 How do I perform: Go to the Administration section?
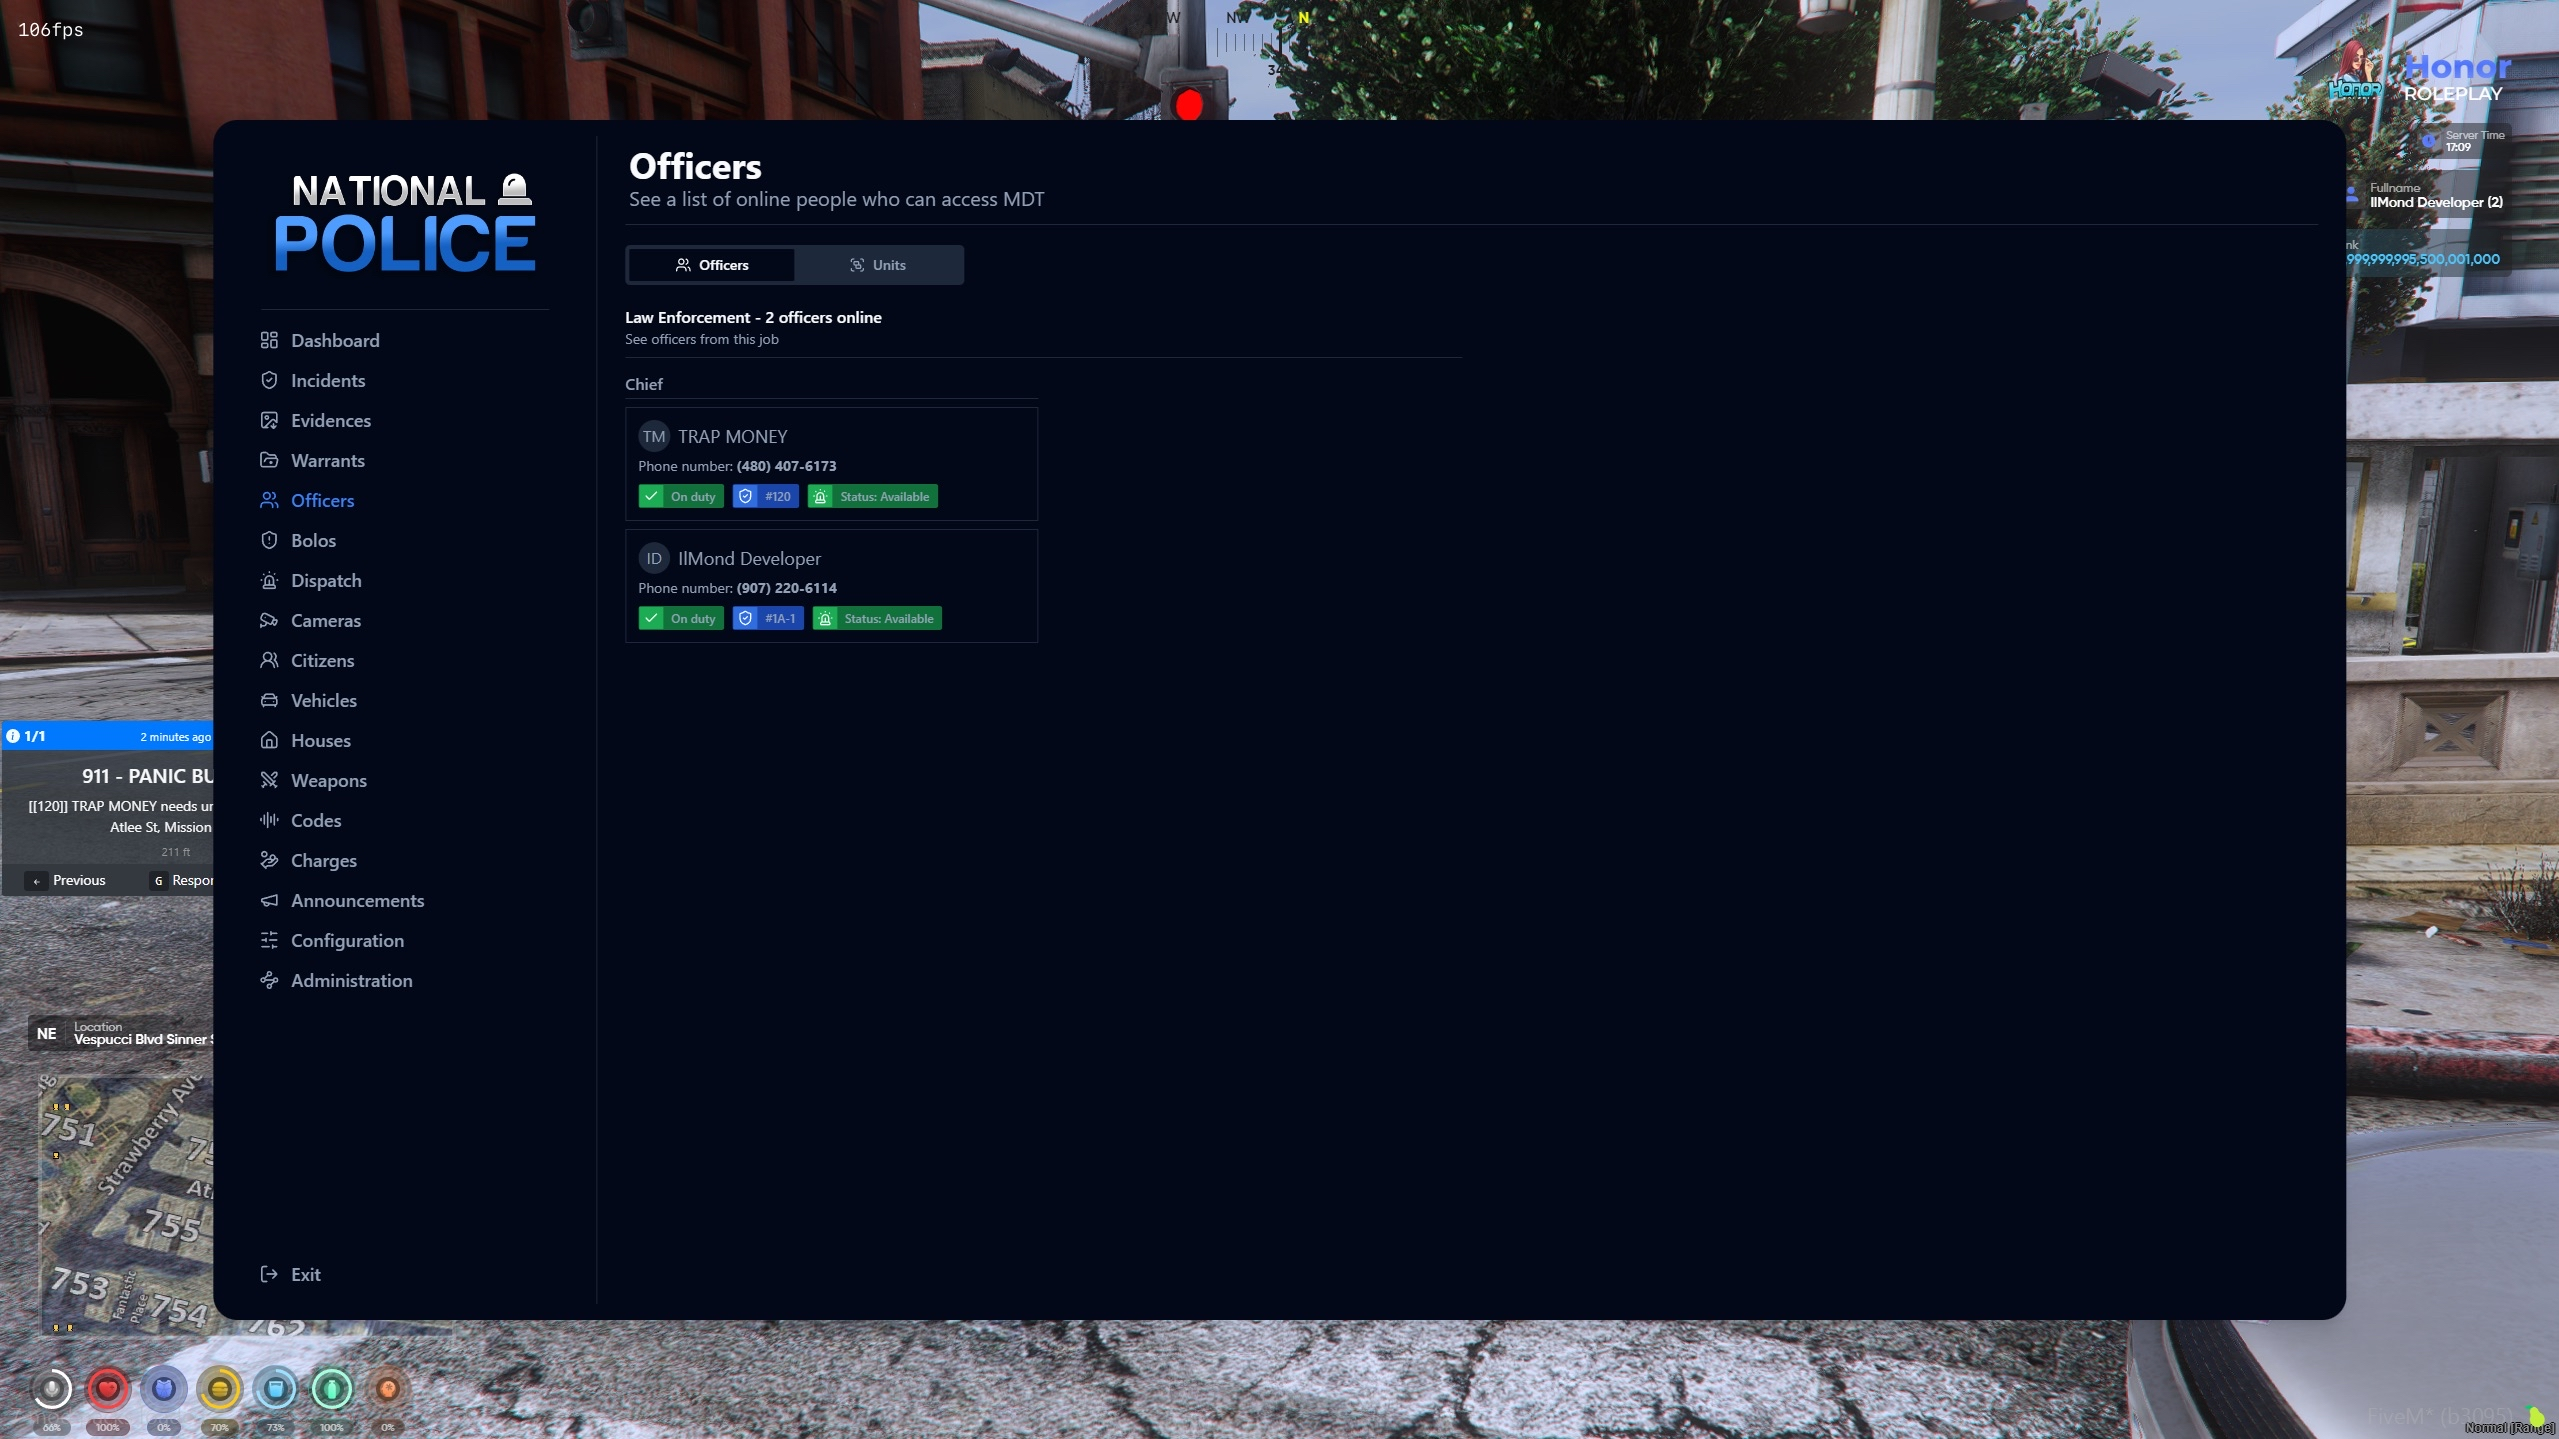tap(351, 980)
